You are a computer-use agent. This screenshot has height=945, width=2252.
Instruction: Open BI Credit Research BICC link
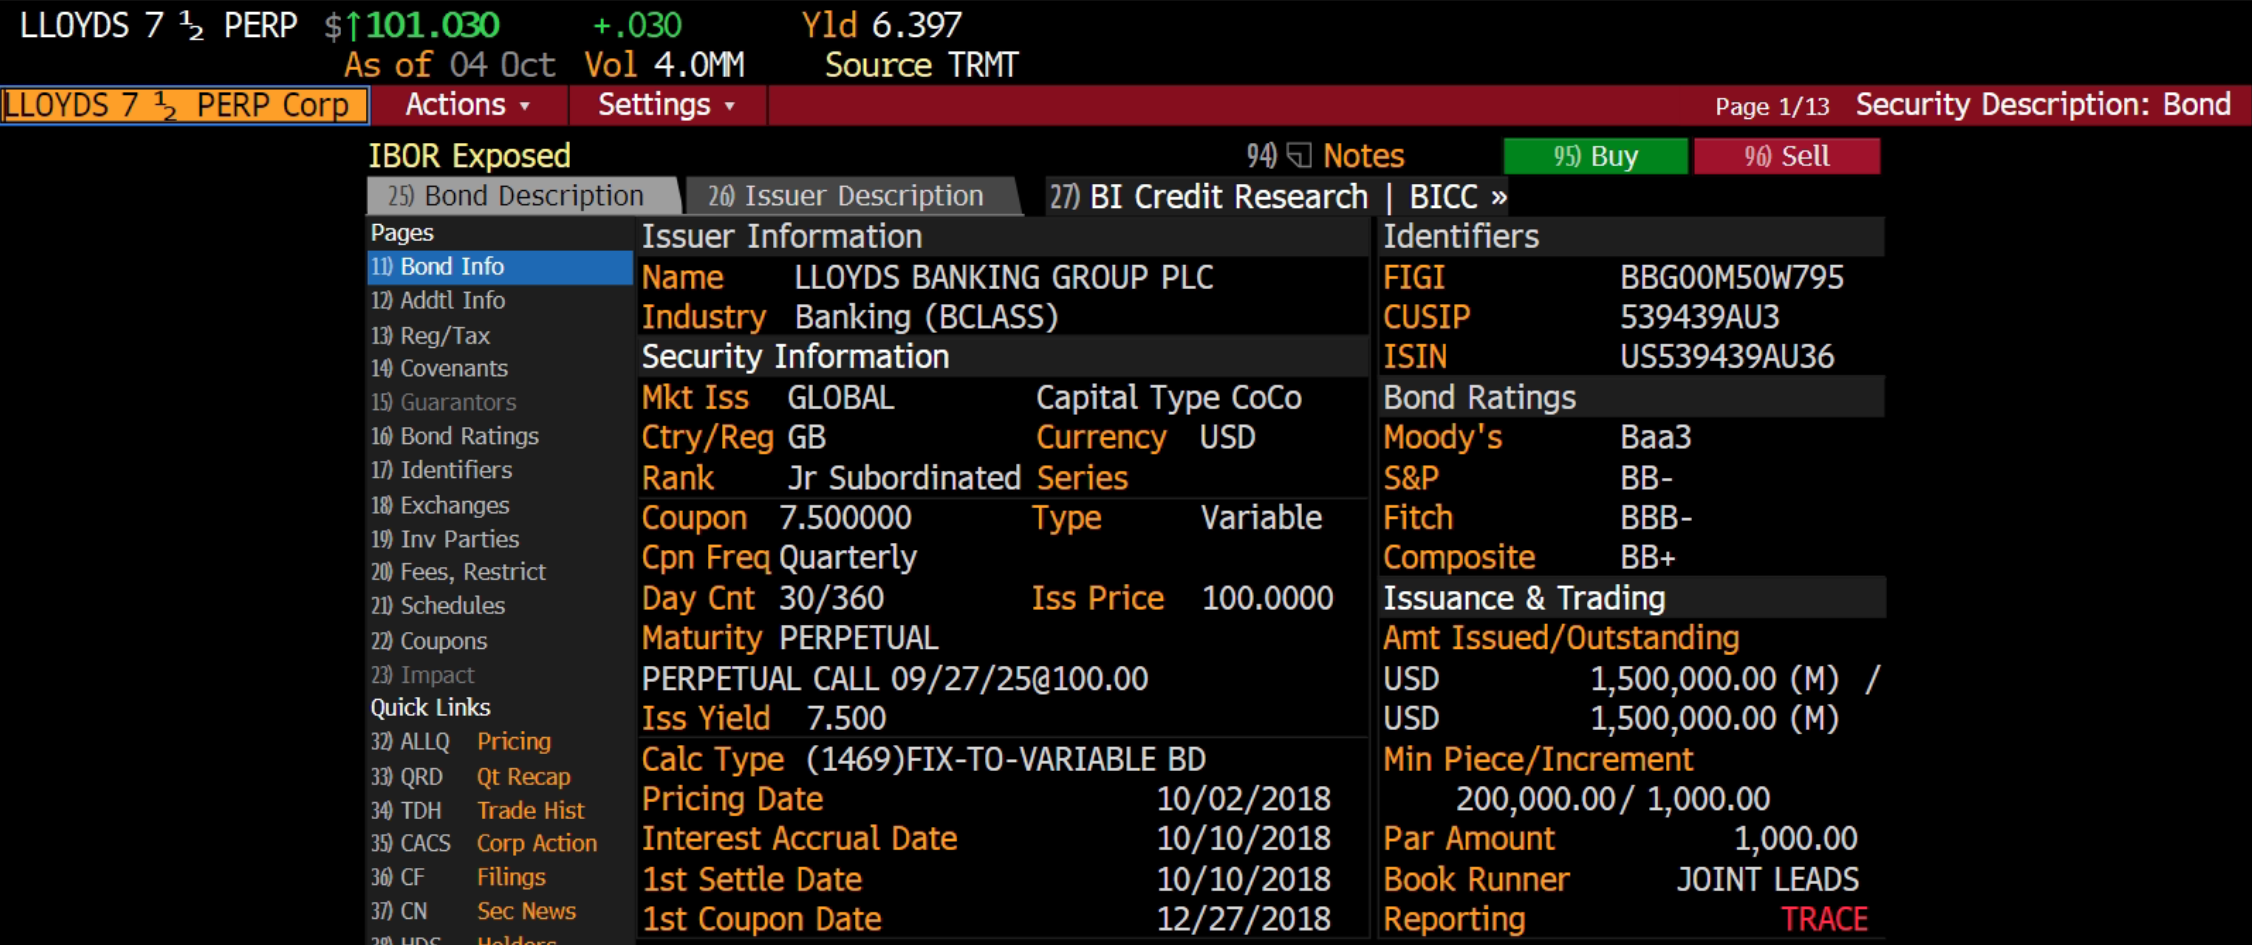point(1277,197)
